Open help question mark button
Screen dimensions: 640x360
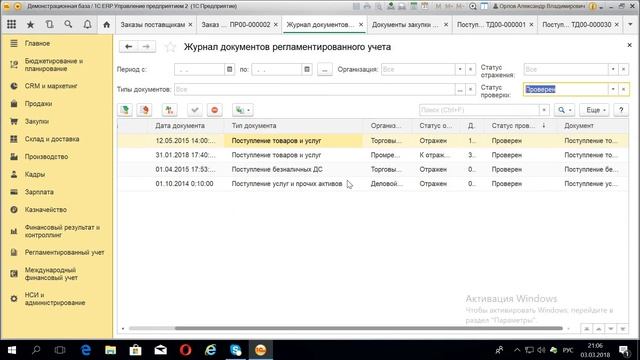pyautogui.click(x=621, y=110)
